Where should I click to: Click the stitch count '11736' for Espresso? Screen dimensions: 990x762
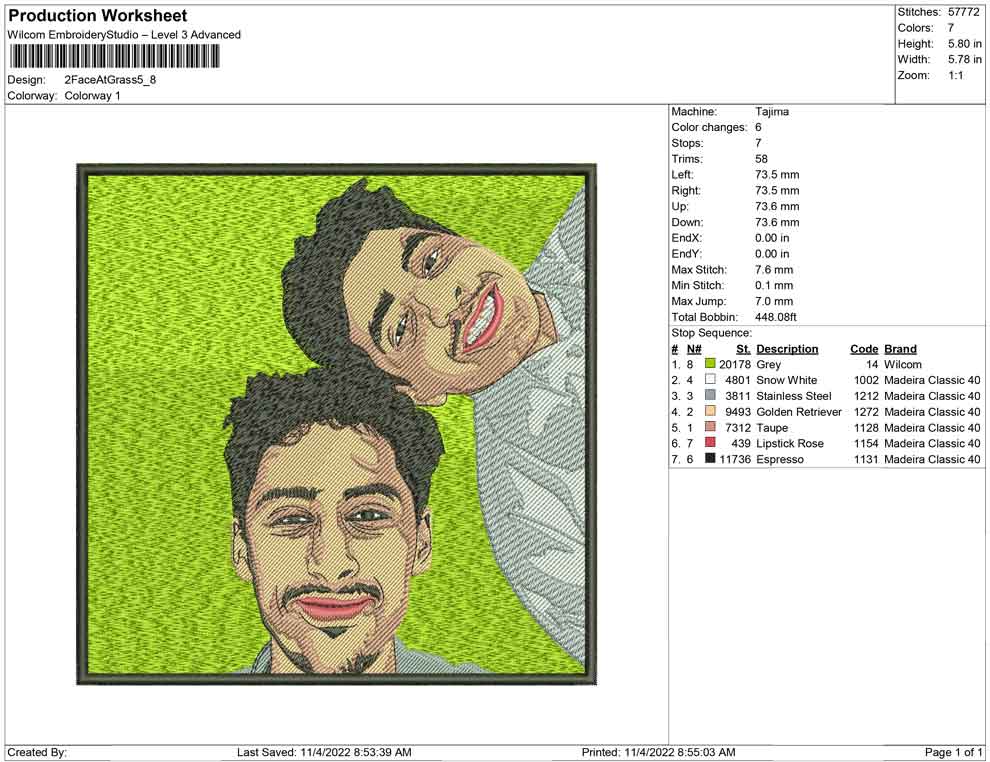pos(735,459)
